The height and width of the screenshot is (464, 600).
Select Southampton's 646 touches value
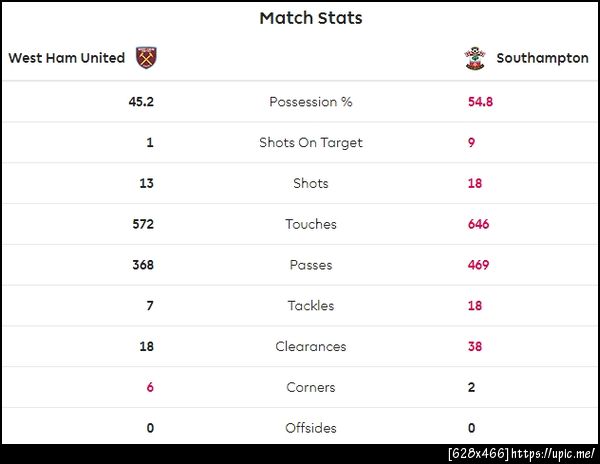[x=478, y=225]
